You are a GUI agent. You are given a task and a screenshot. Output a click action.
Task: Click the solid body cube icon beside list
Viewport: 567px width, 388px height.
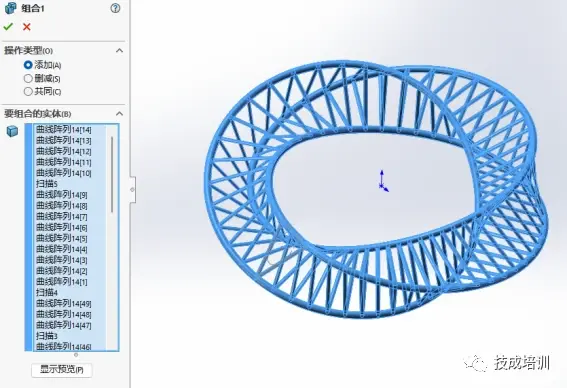[12, 131]
